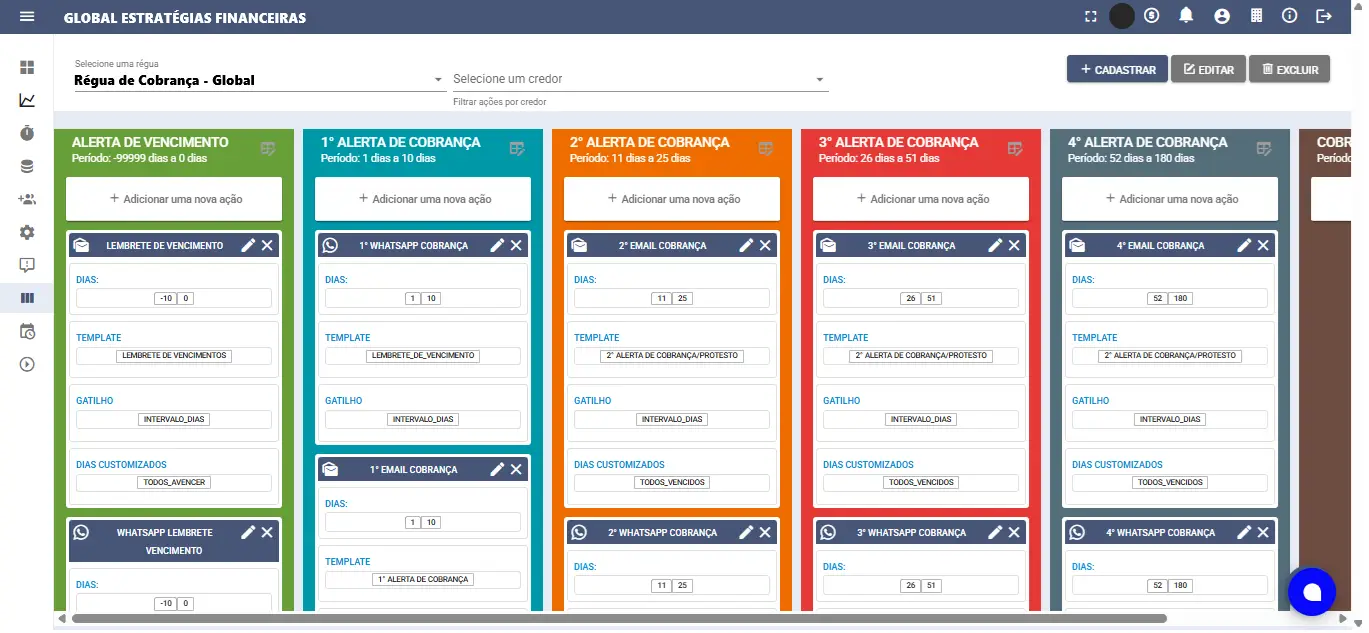Select the columns board sidebar menu item
The width and height of the screenshot is (1369, 633).
(x=27, y=298)
